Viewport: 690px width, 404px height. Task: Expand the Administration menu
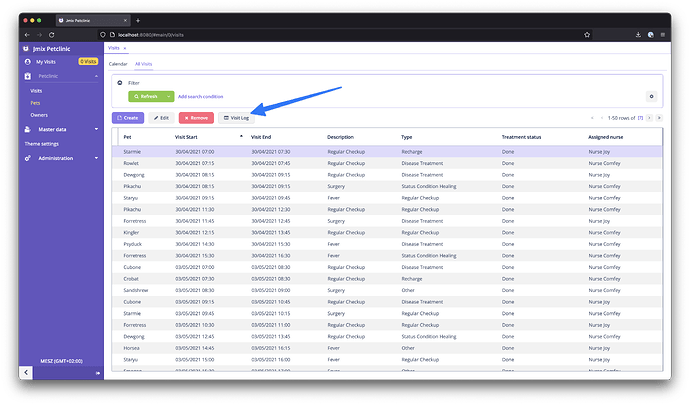tap(96, 158)
